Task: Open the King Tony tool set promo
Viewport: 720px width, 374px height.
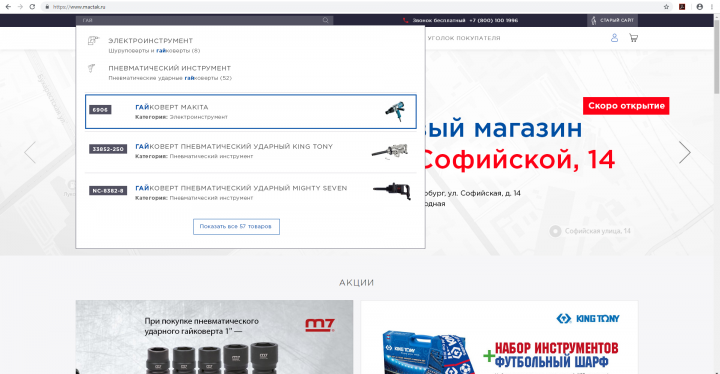Action: tap(500, 337)
